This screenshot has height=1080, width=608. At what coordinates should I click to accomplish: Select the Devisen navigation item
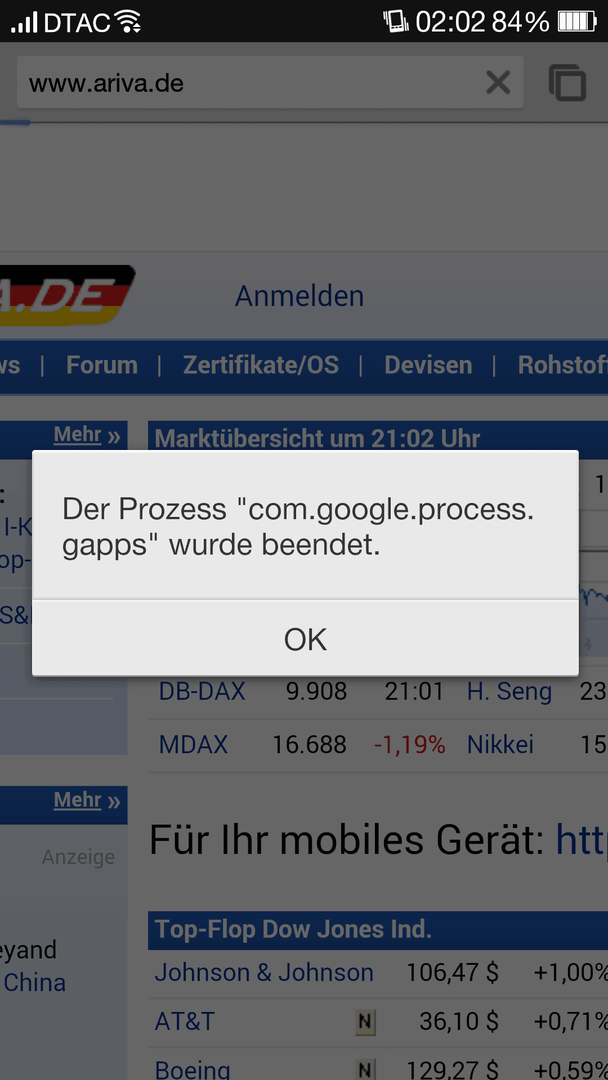click(428, 365)
